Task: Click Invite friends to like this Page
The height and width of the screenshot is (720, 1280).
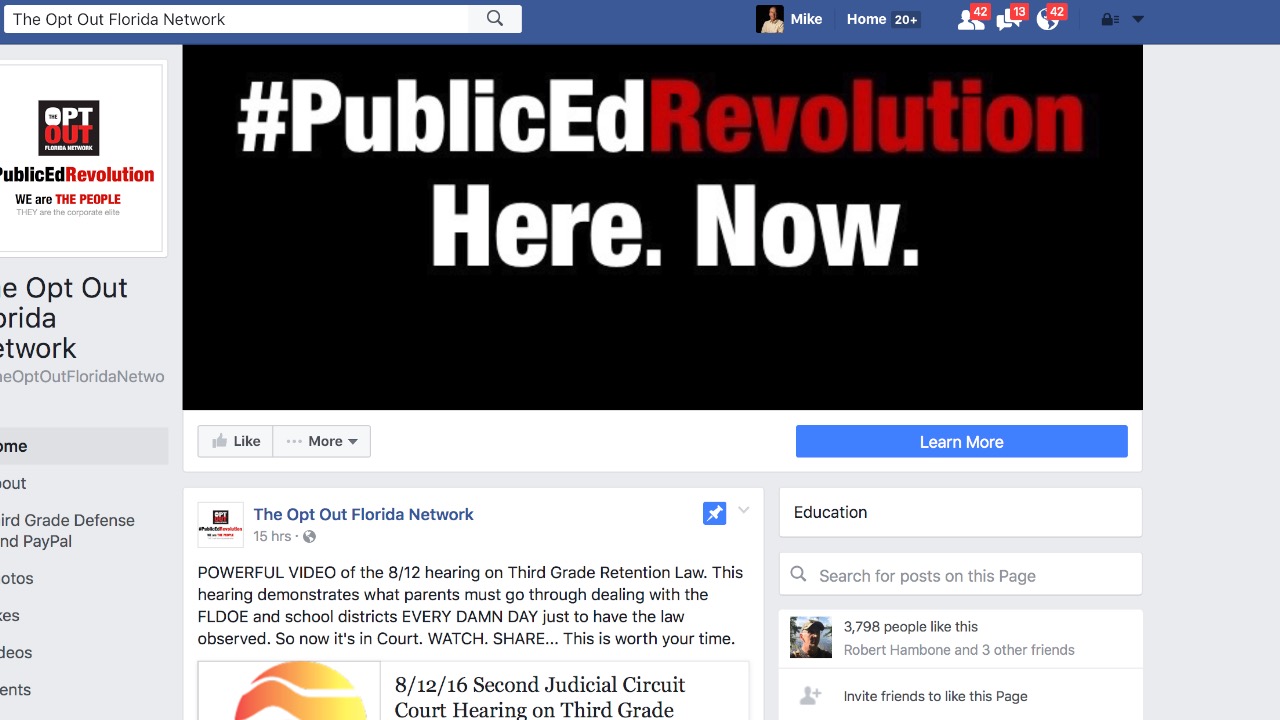Action: [x=935, y=696]
